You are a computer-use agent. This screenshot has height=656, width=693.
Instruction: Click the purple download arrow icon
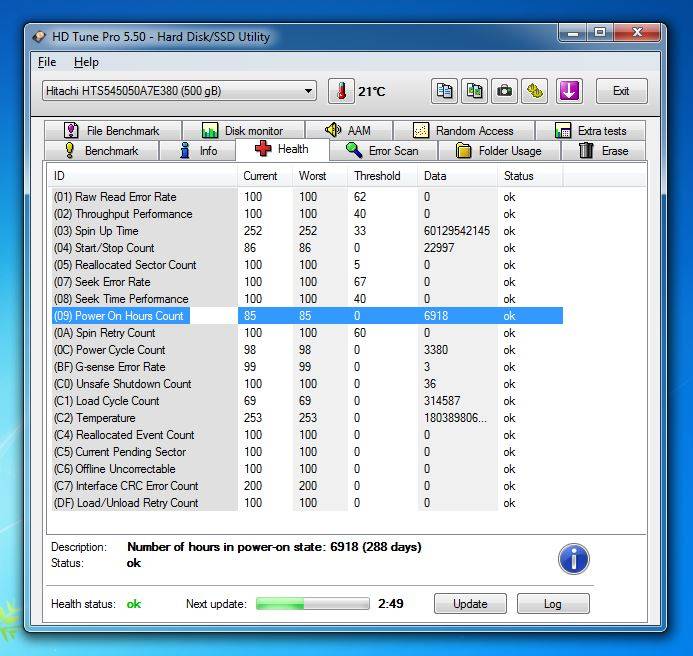[x=569, y=91]
